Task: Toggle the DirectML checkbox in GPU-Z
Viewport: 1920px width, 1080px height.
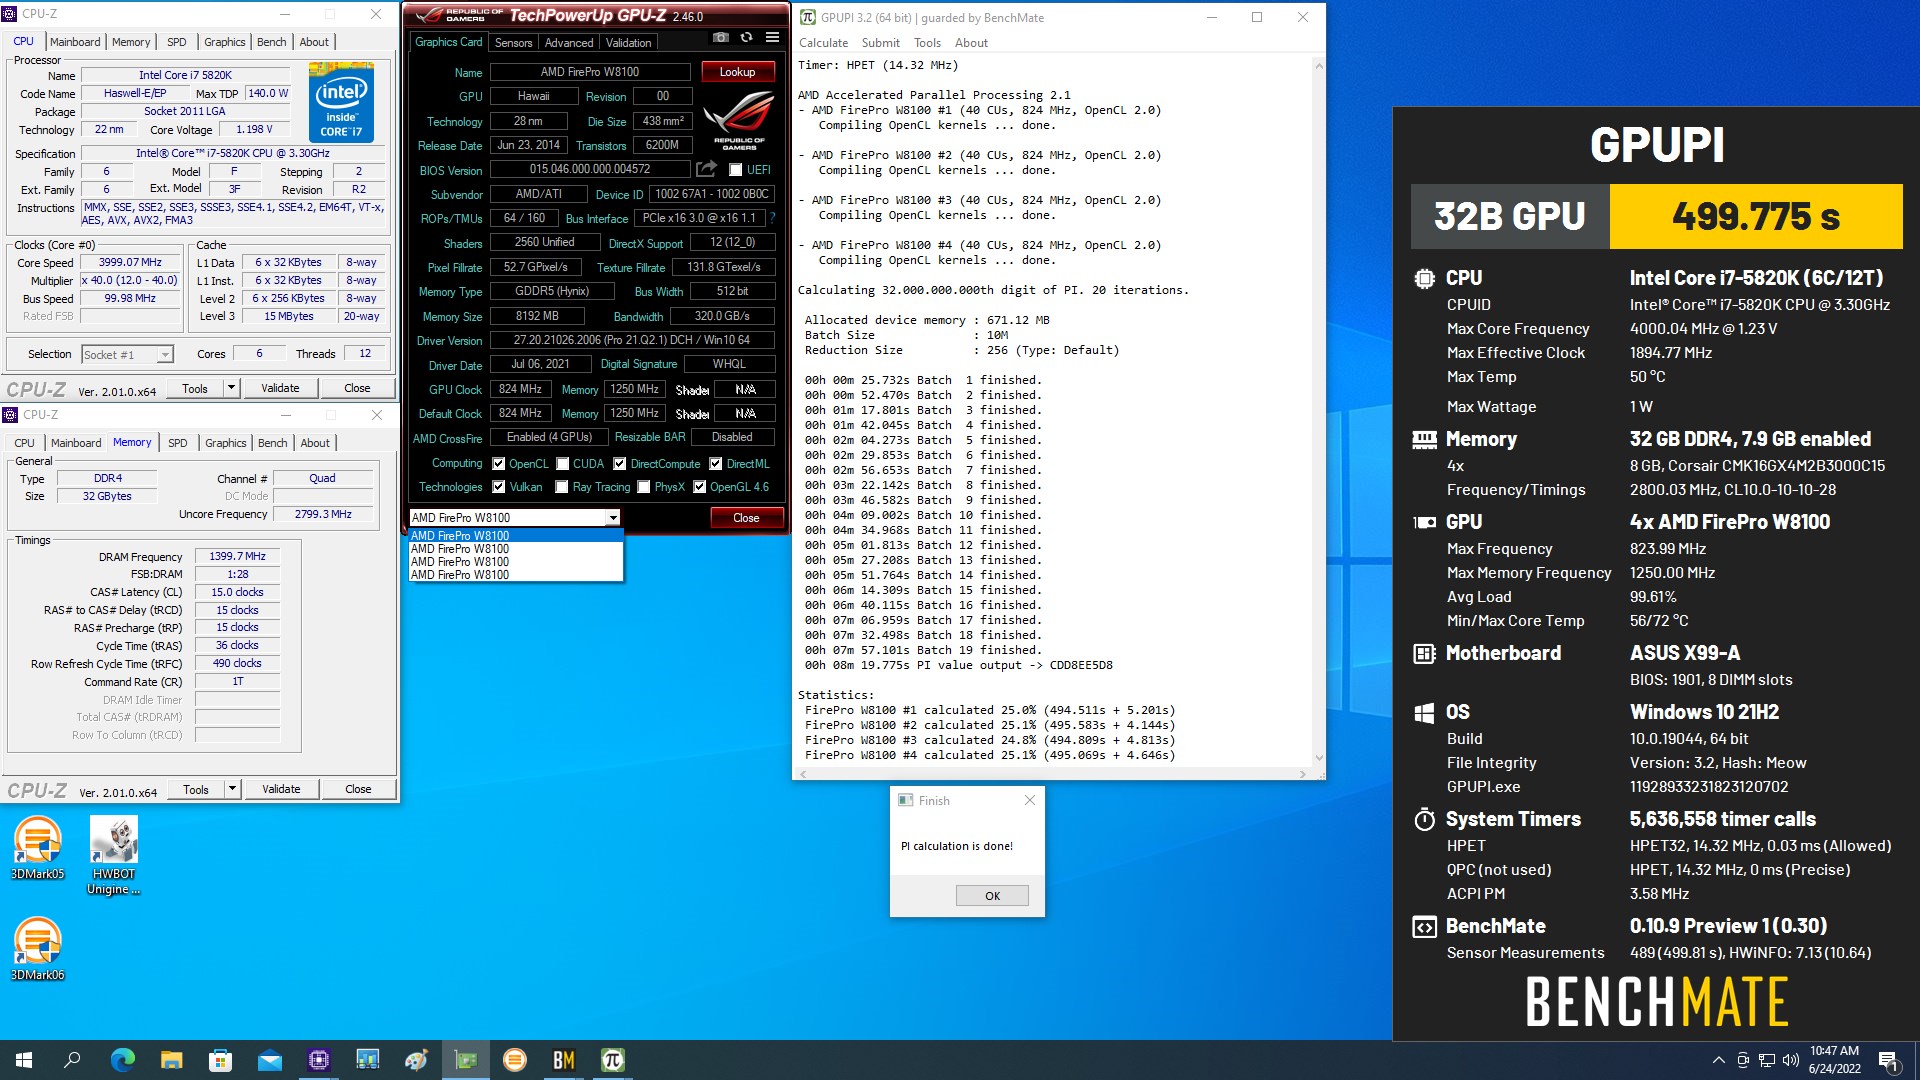Action: tap(716, 464)
